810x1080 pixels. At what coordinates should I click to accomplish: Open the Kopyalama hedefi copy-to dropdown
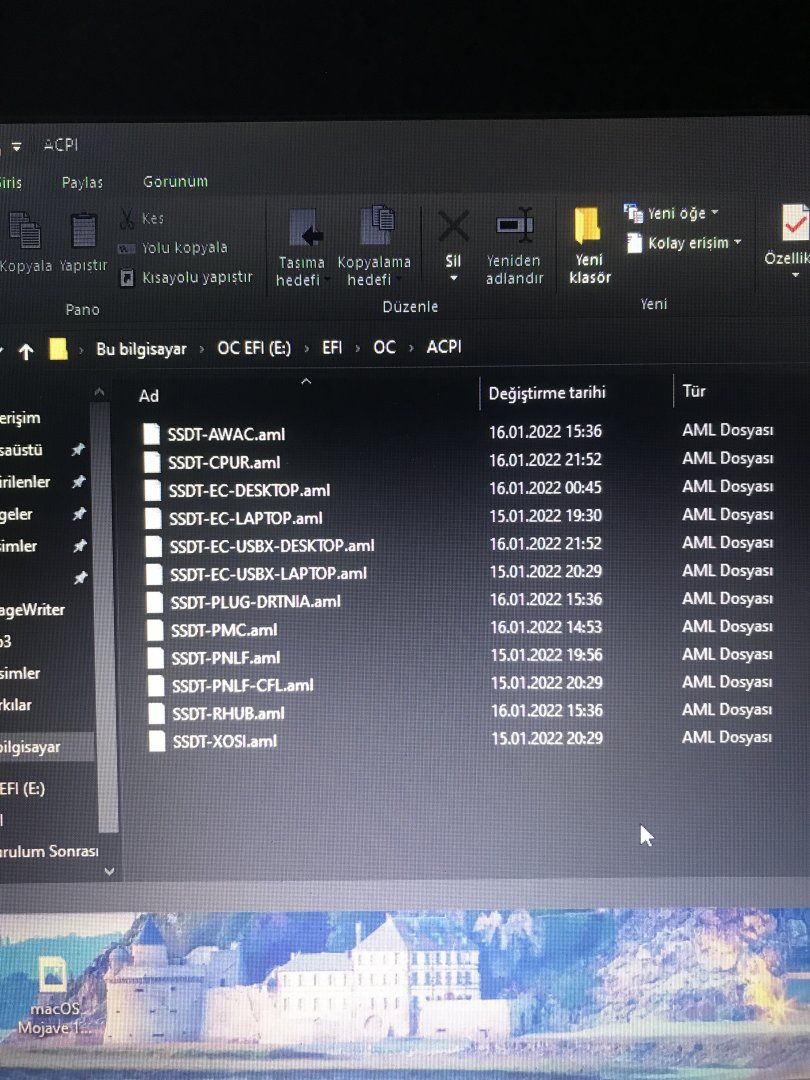374,247
